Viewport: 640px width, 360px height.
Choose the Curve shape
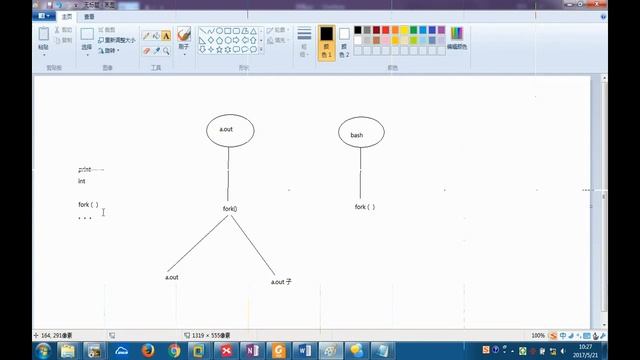click(211, 31)
